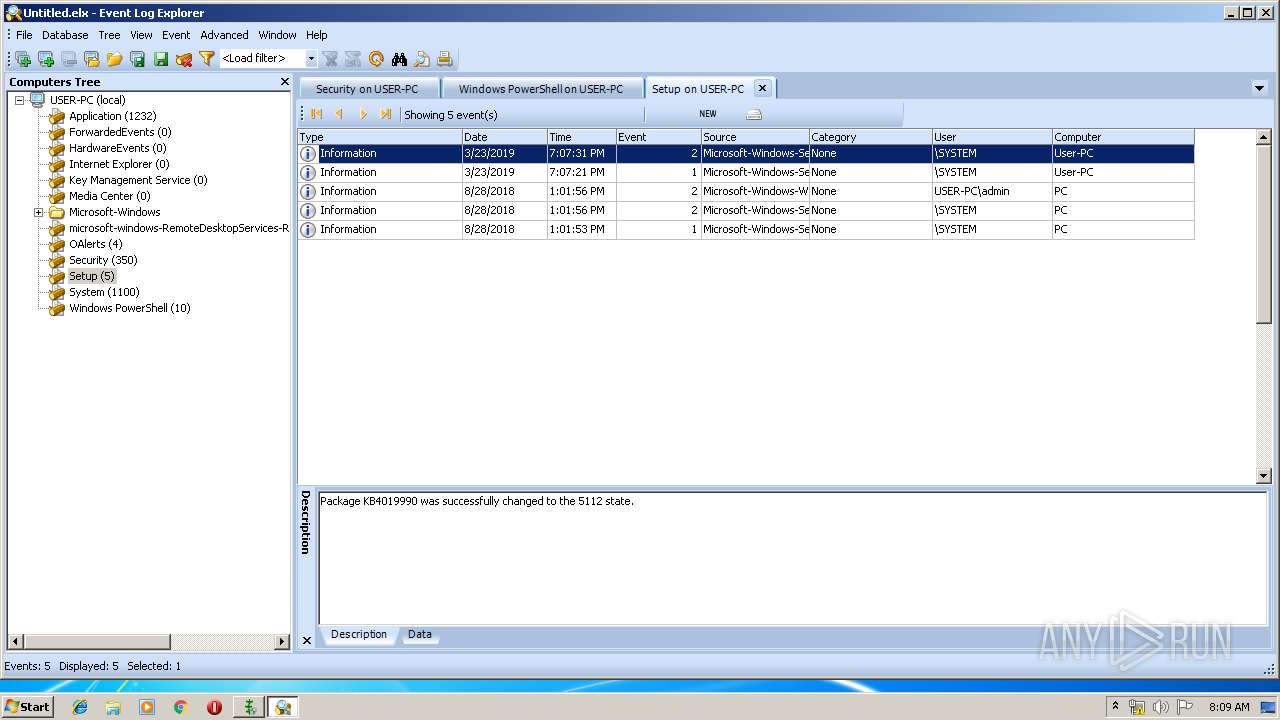Click the Find binoculars toolbar icon

tap(399, 59)
